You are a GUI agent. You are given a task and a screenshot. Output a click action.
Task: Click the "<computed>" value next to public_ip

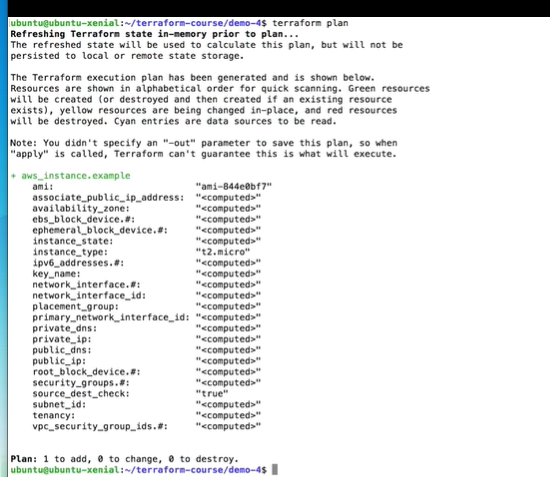click(x=228, y=361)
